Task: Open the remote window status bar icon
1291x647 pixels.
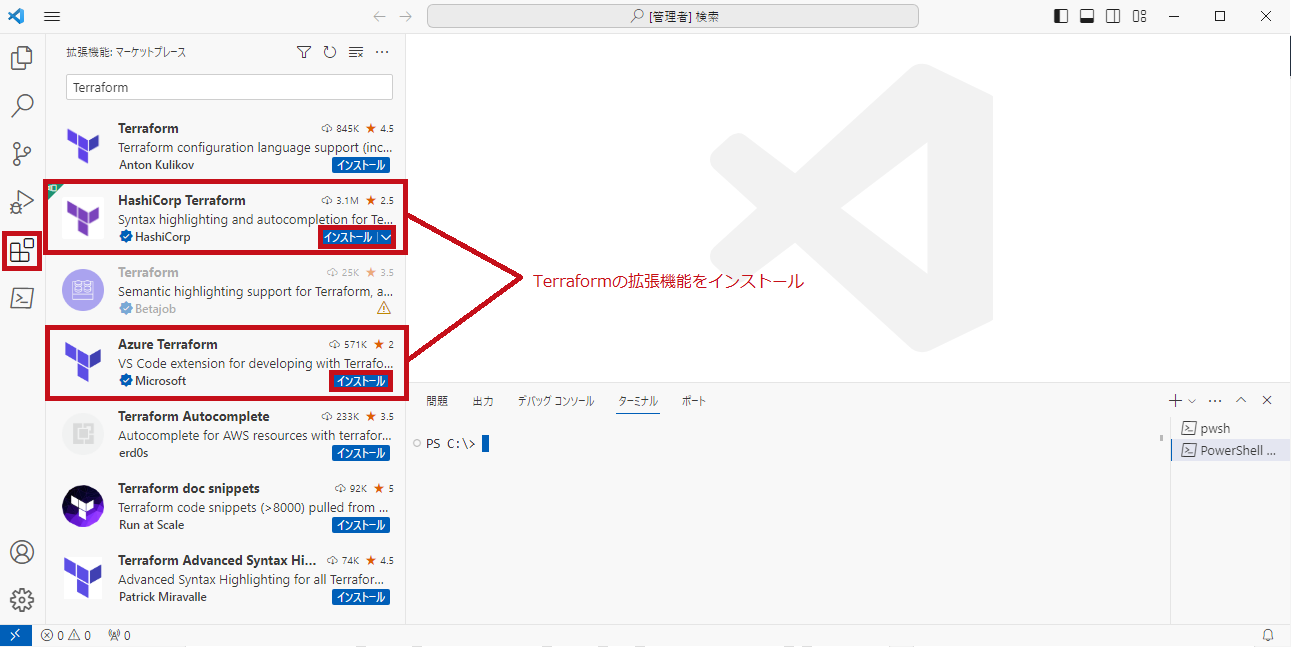Action: (x=15, y=635)
